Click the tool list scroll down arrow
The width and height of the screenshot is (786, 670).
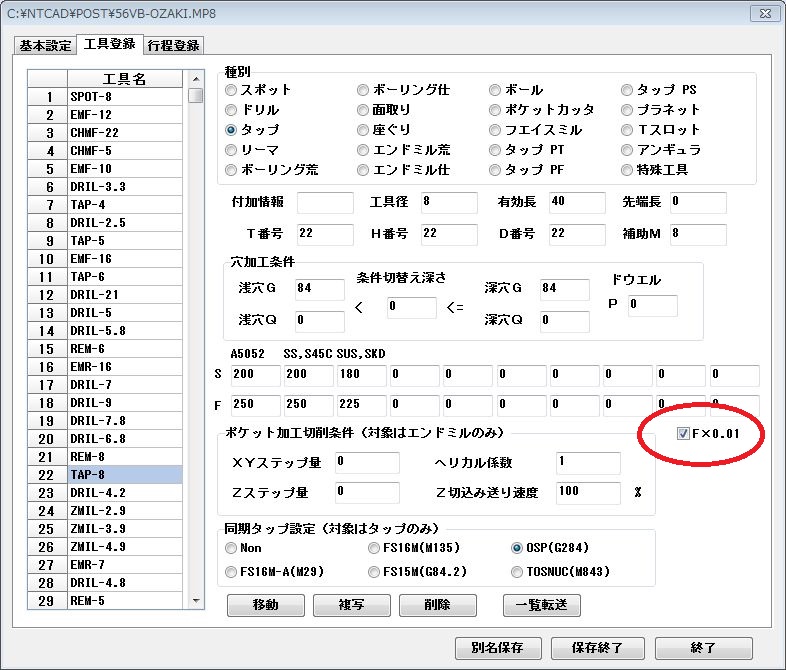click(196, 600)
